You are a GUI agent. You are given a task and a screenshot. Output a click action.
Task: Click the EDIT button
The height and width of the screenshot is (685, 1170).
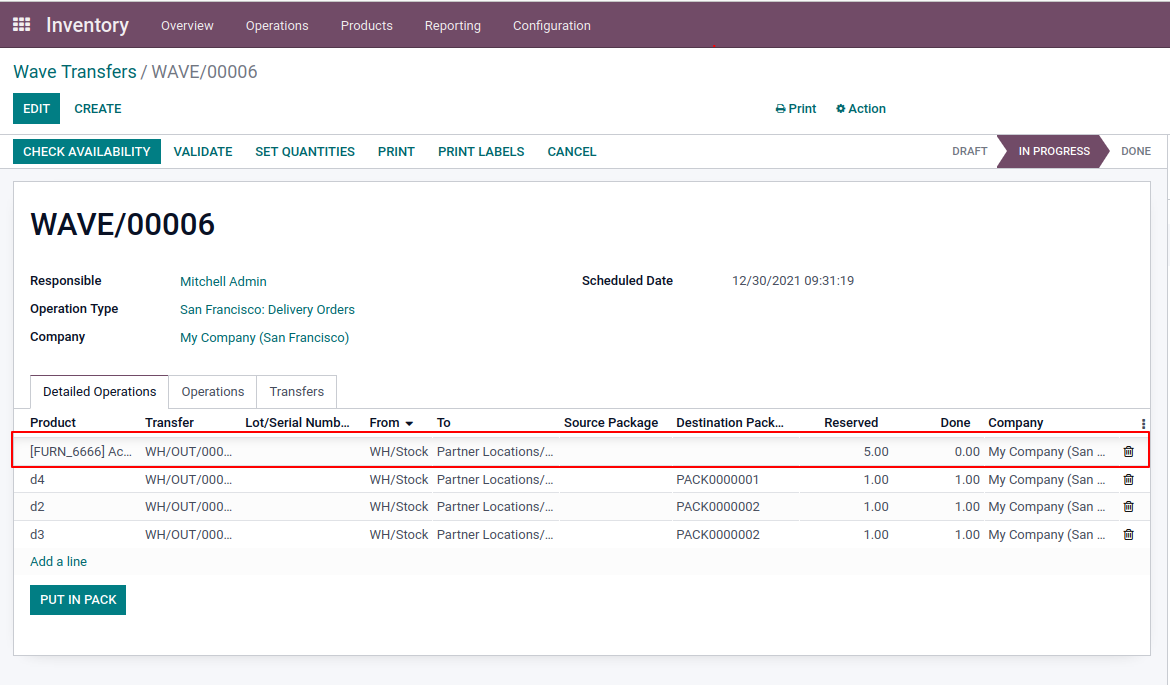tap(36, 109)
